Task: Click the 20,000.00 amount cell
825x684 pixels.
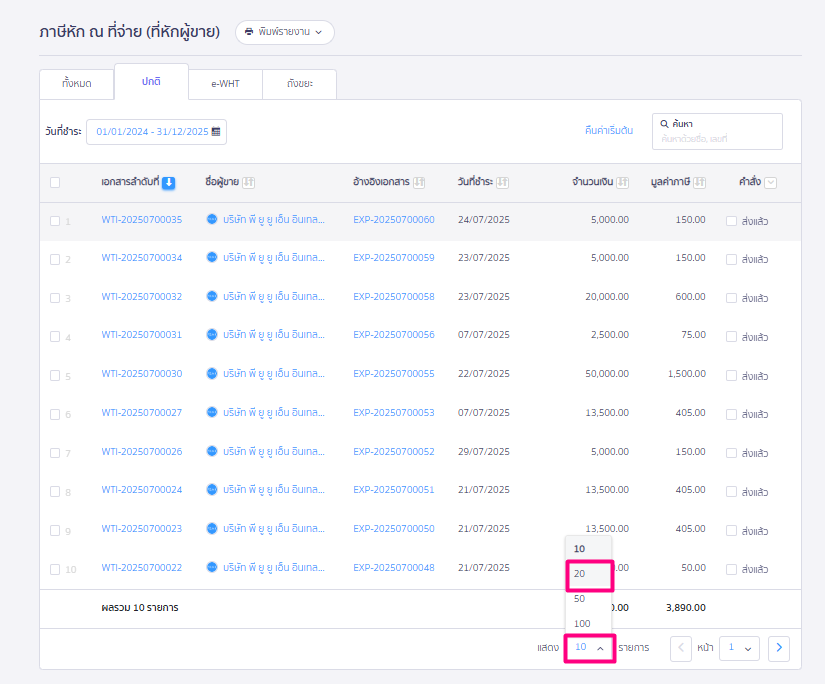Action: [x=607, y=297]
